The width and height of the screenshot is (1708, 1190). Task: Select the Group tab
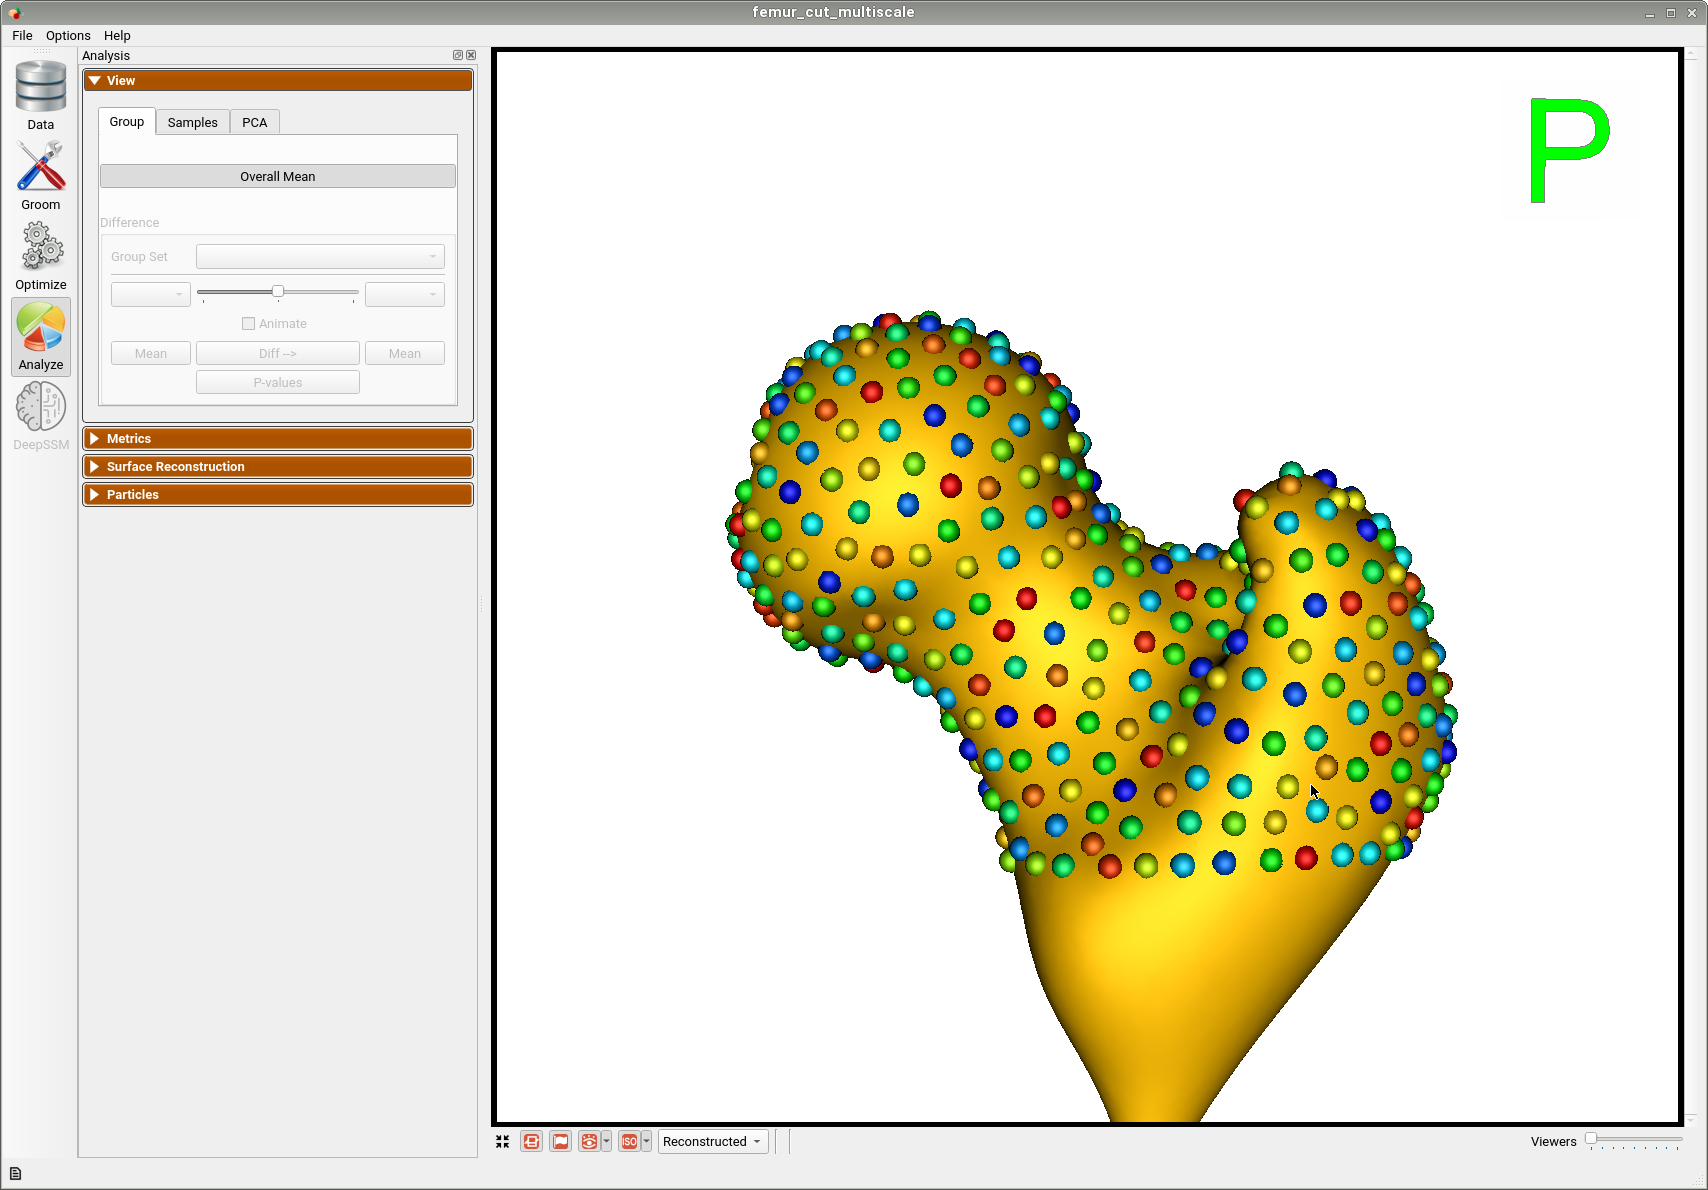click(x=127, y=121)
